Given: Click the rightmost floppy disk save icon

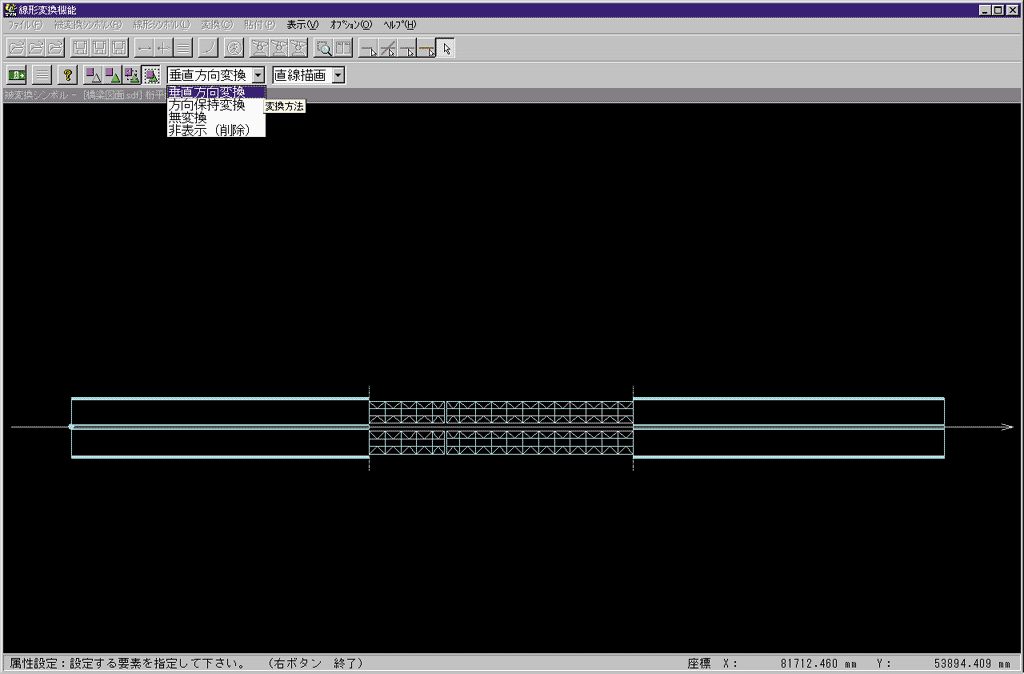Looking at the screenshot, I should pyautogui.click(x=119, y=48).
